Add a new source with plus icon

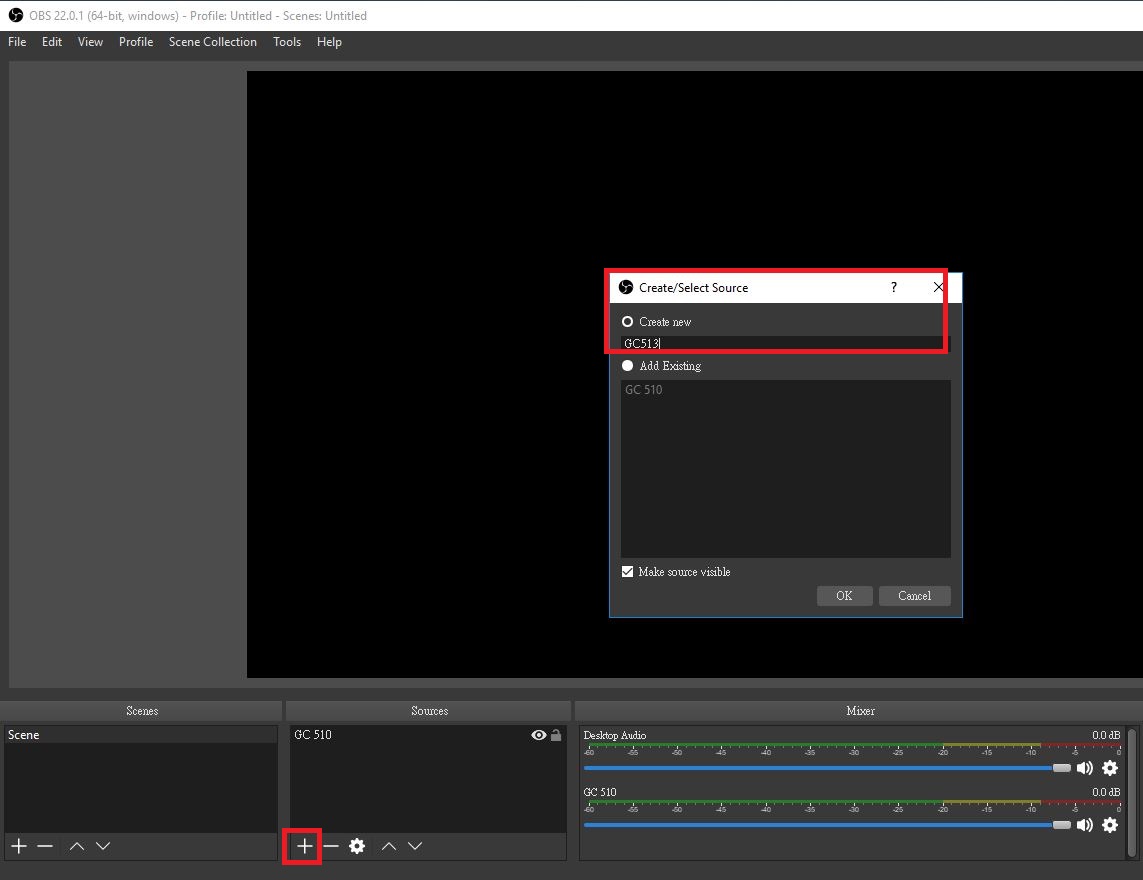coord(305,846)
